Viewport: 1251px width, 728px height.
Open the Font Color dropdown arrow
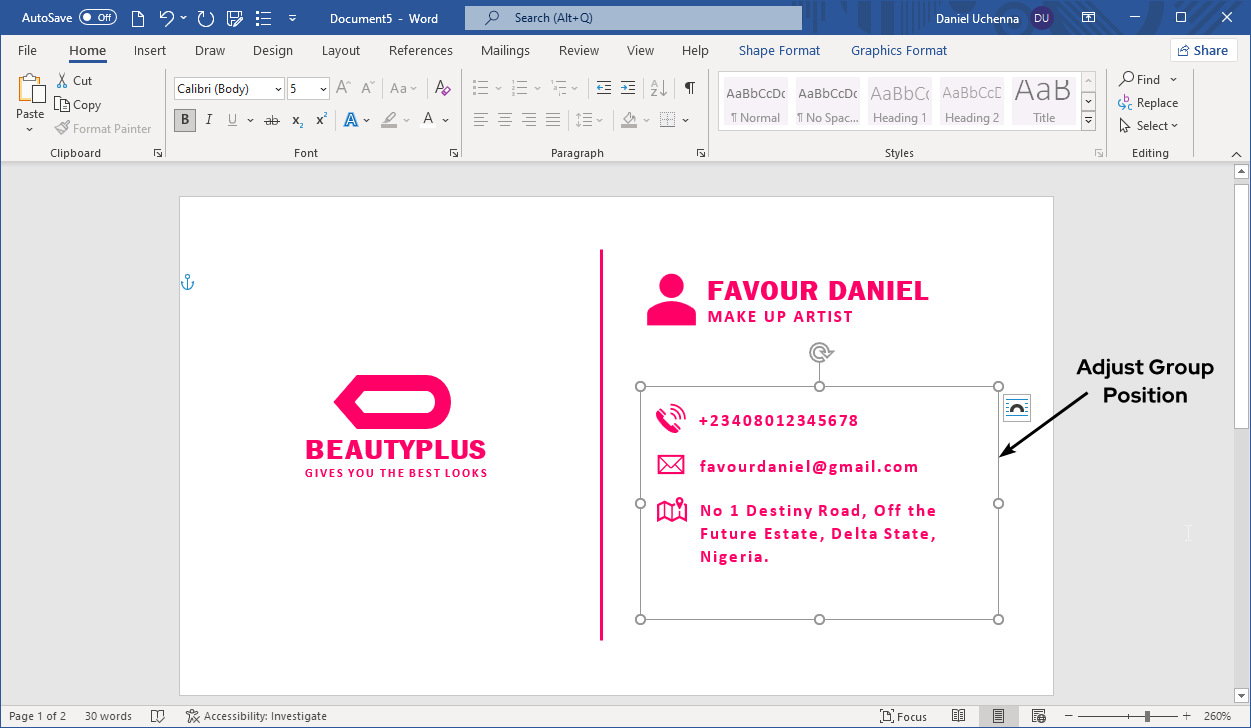pos(444,119)
